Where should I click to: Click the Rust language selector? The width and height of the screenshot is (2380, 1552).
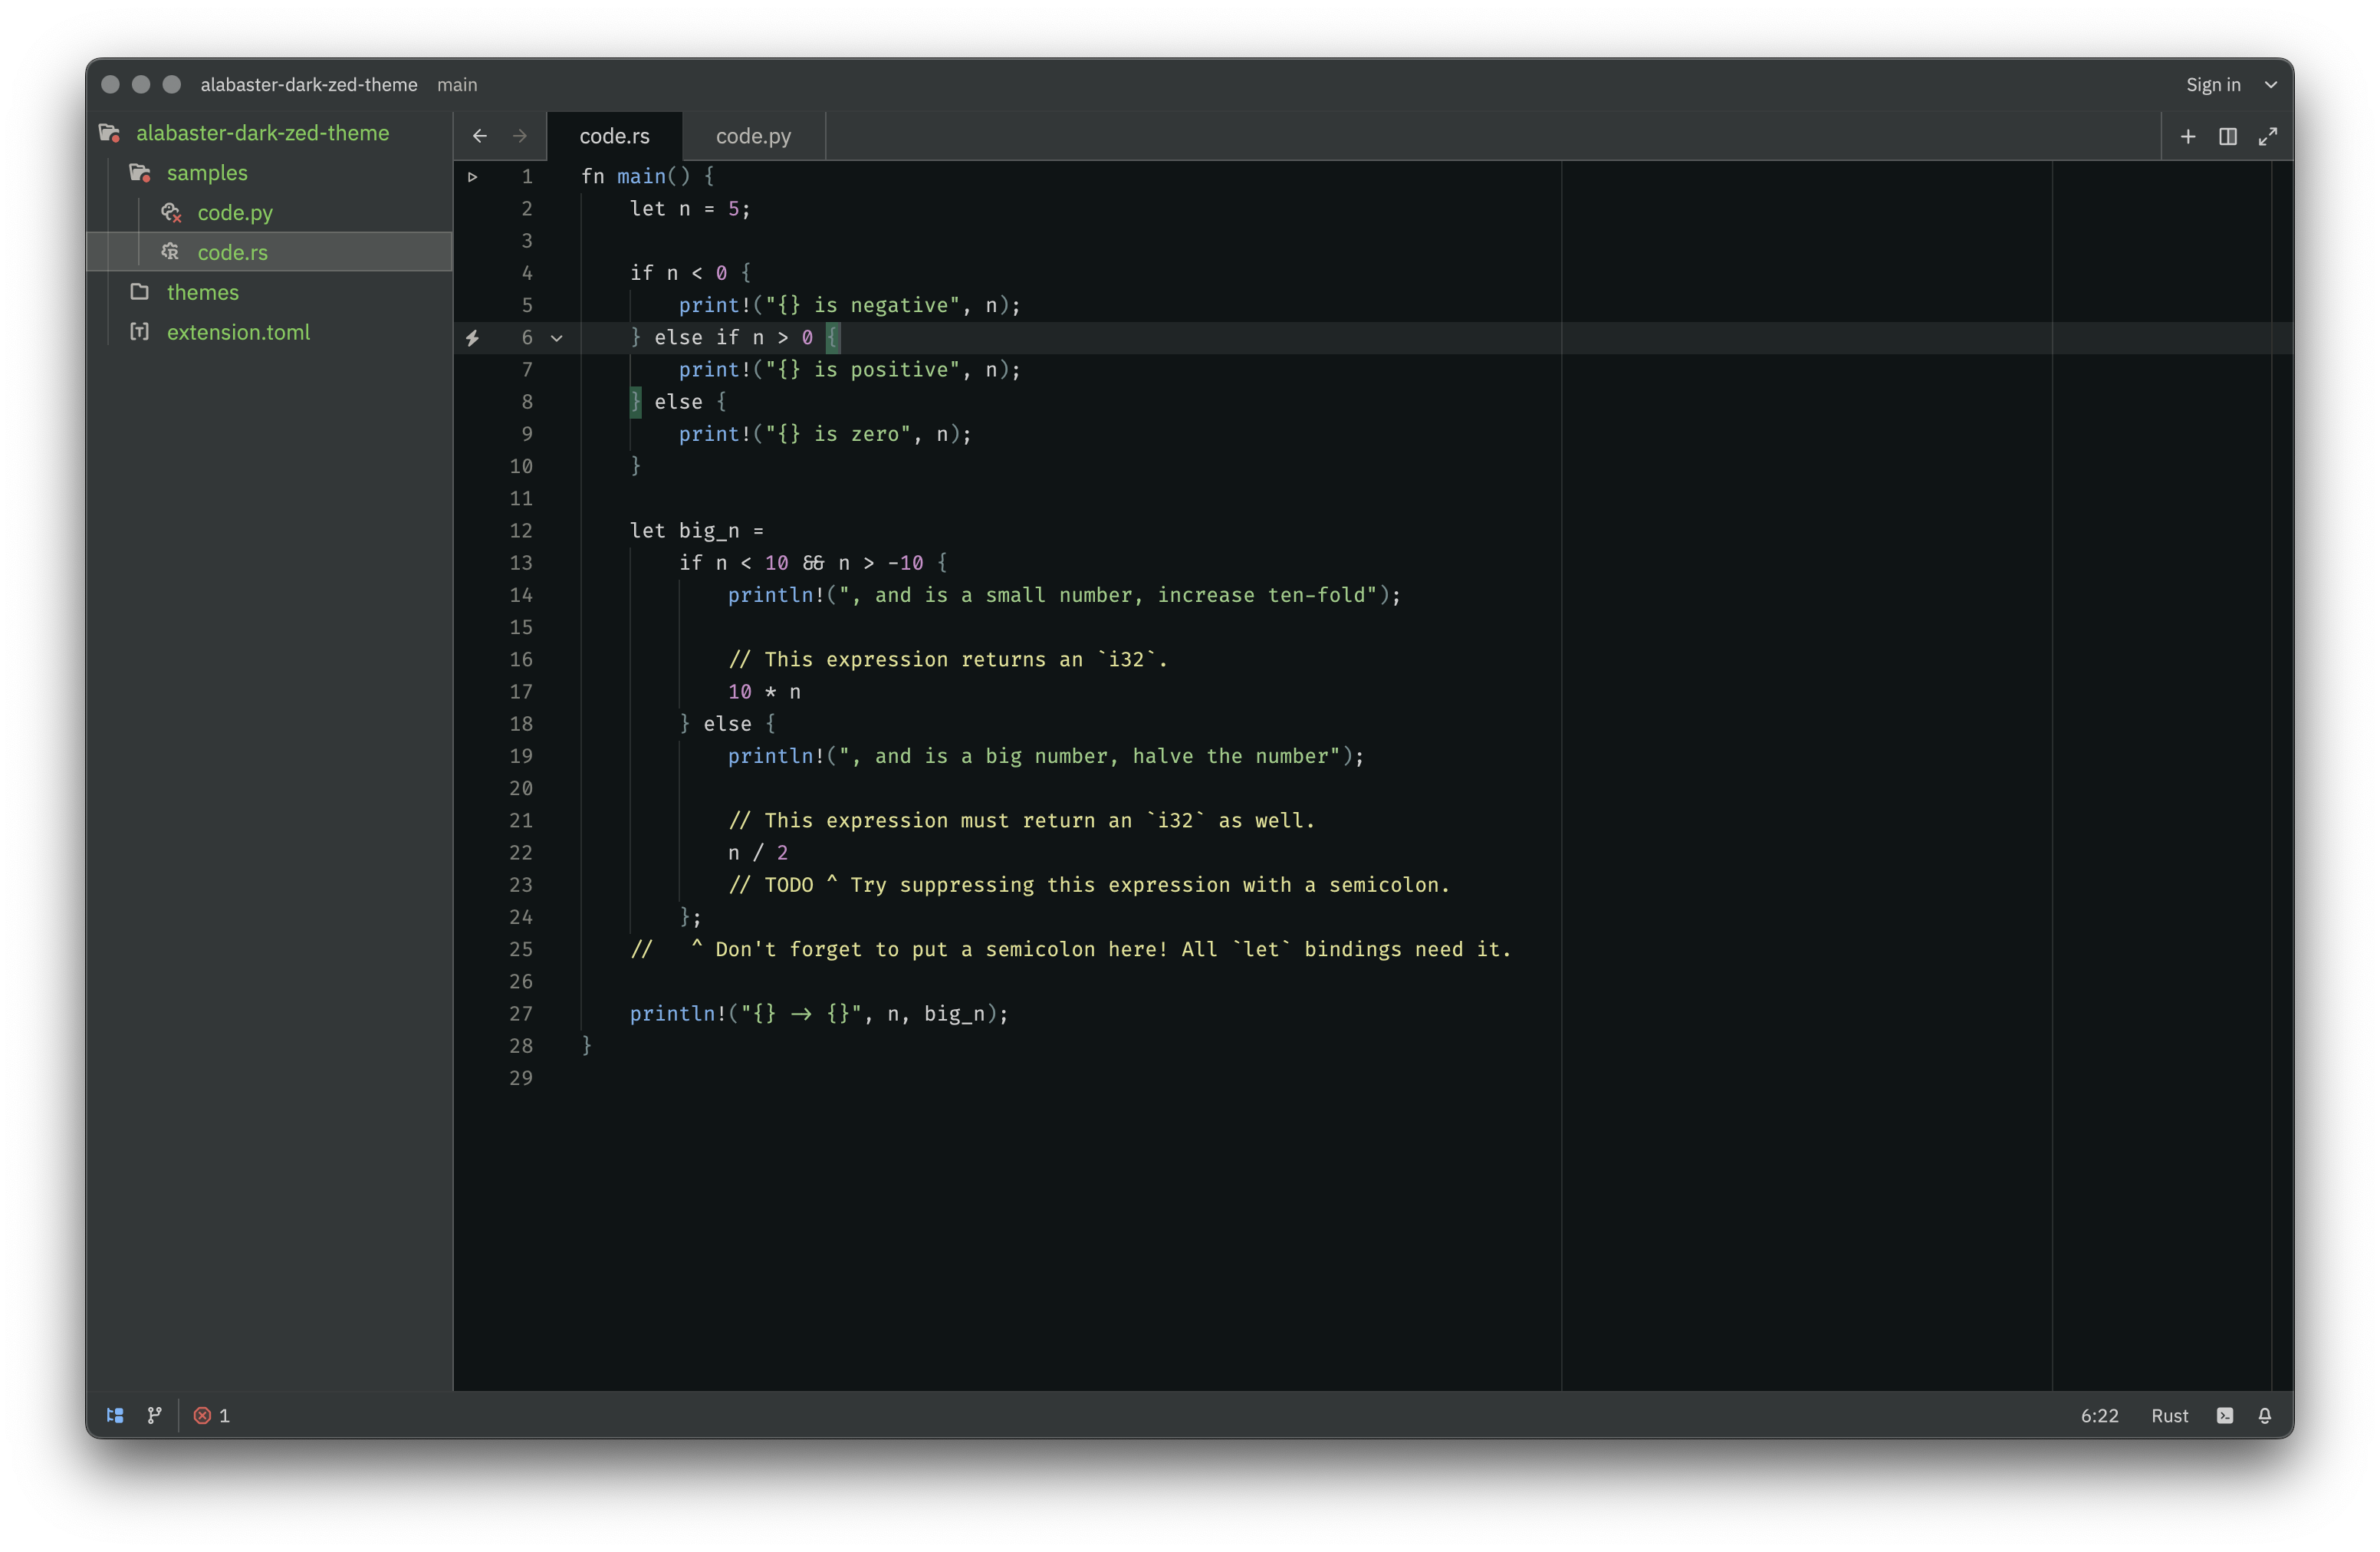click(x=2169, y=1415)
